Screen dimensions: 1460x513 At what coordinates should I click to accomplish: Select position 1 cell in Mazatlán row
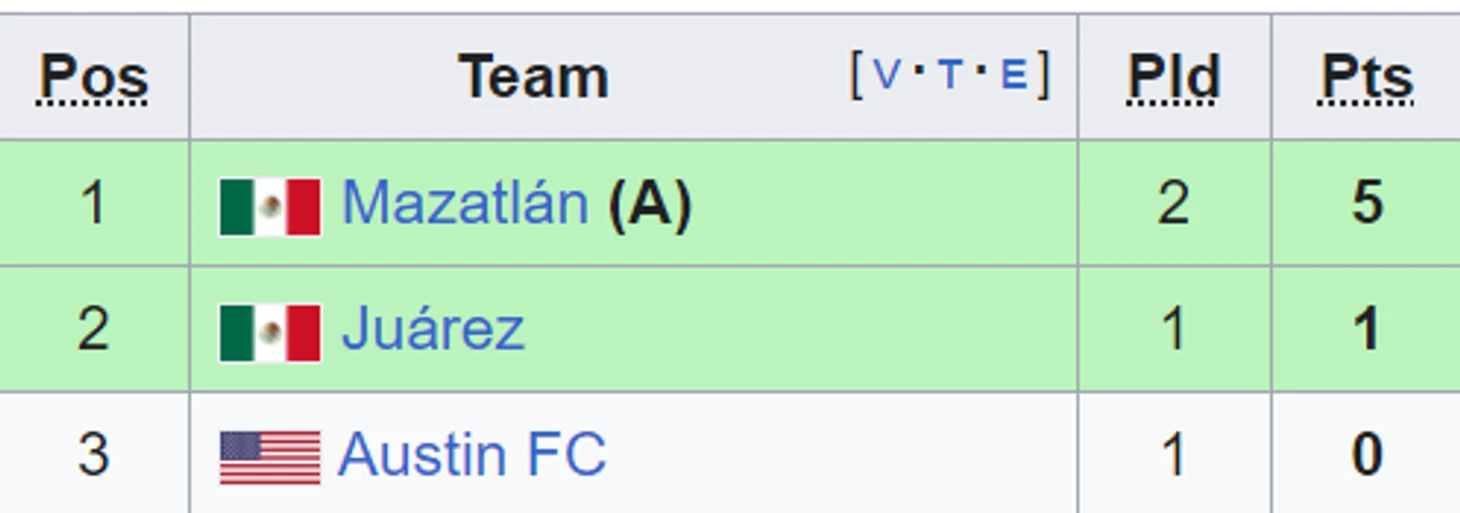click(94, 203)
